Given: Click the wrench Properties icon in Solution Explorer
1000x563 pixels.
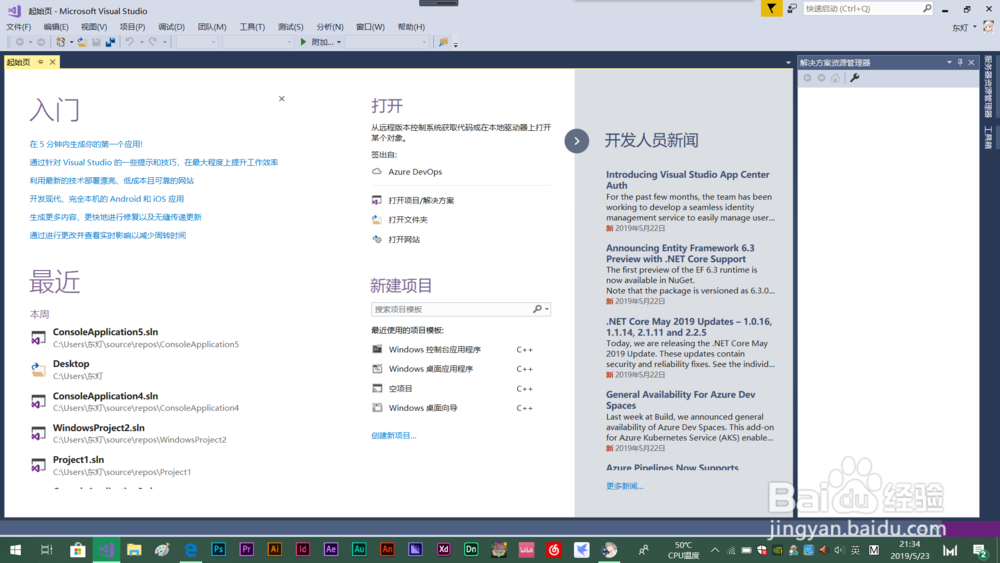Looking at the screenshot, I should coord(855,78).
